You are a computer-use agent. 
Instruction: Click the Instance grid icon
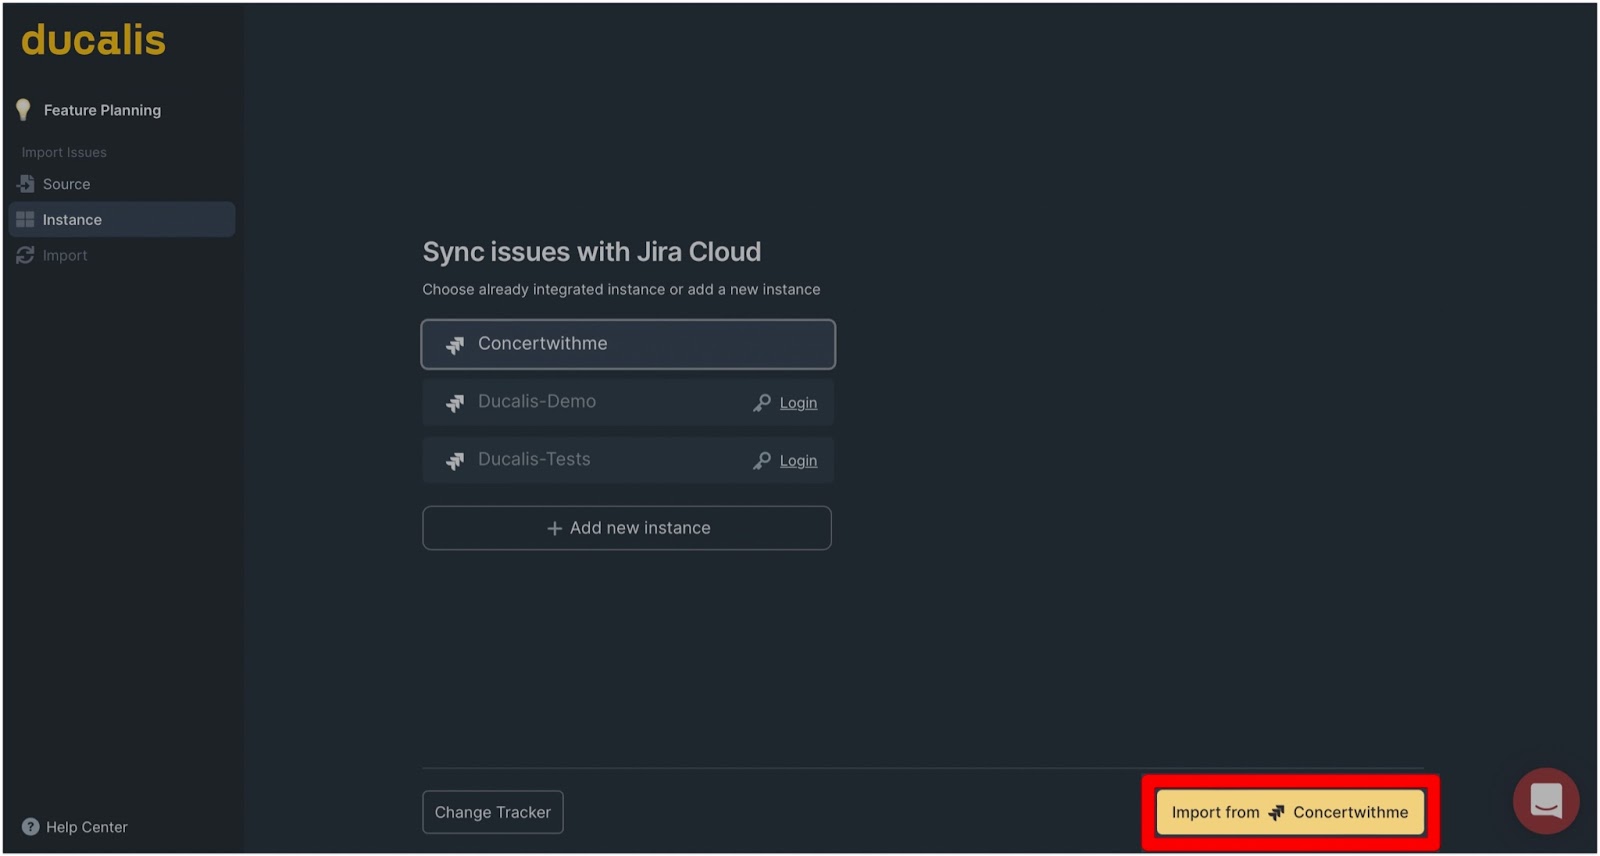coord(25,220)
